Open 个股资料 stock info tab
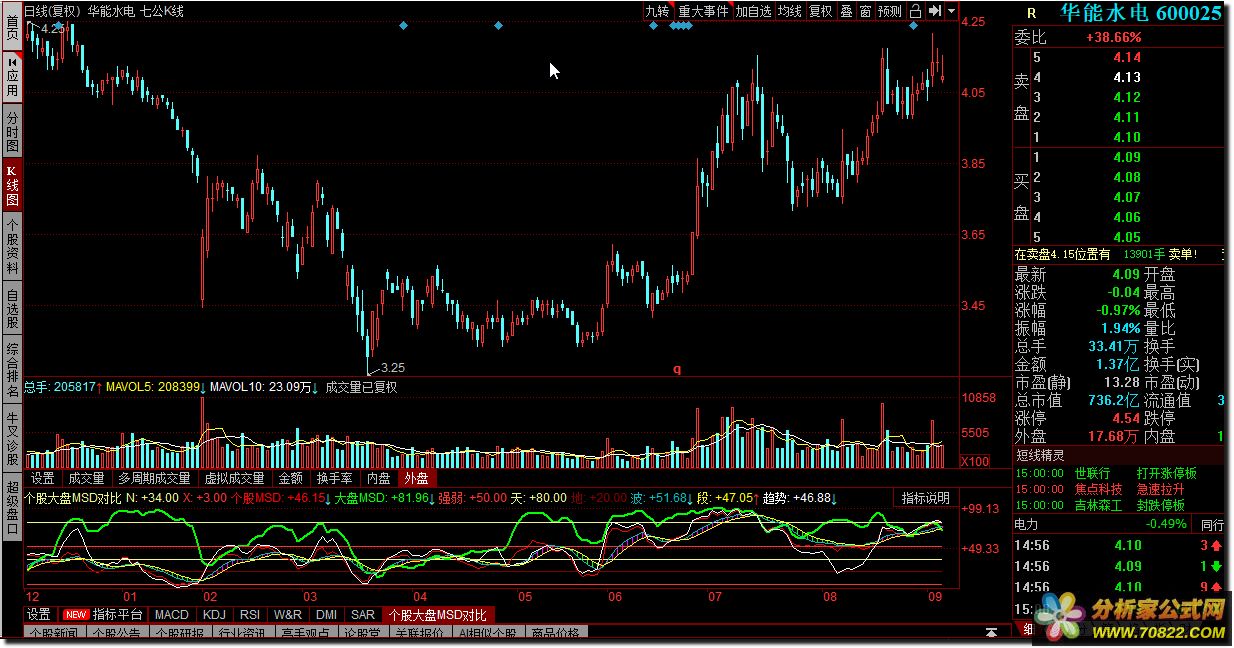Viewport: 1234px width, 648px height. coord(12,246)
